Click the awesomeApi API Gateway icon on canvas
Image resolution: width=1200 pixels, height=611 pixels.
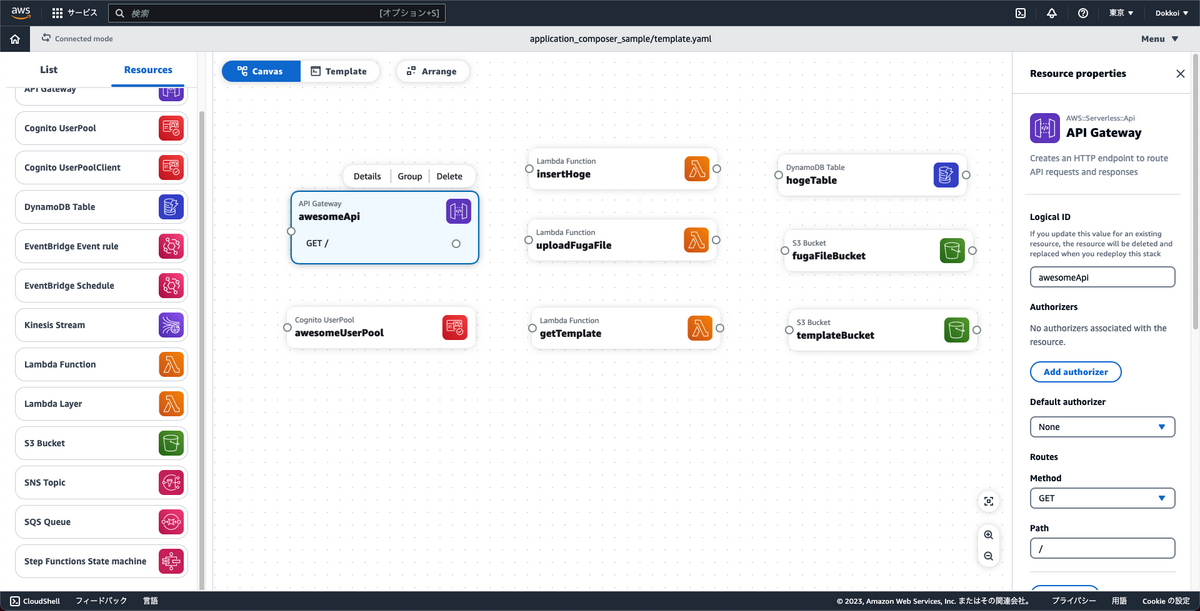pyautogui.click(x=458, y=211)
